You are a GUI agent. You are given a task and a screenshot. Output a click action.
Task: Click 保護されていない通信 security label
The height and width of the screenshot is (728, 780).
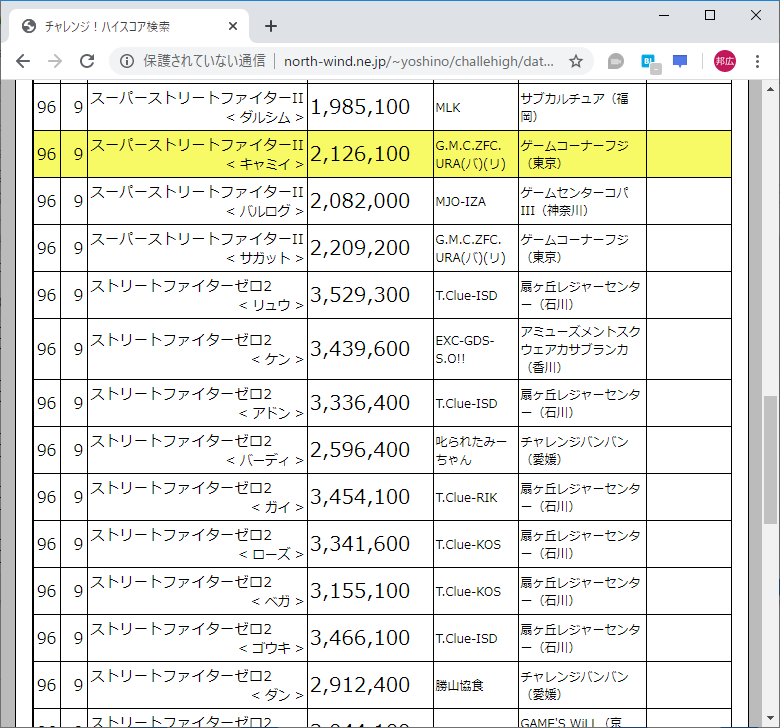click(x=204, y=61)
